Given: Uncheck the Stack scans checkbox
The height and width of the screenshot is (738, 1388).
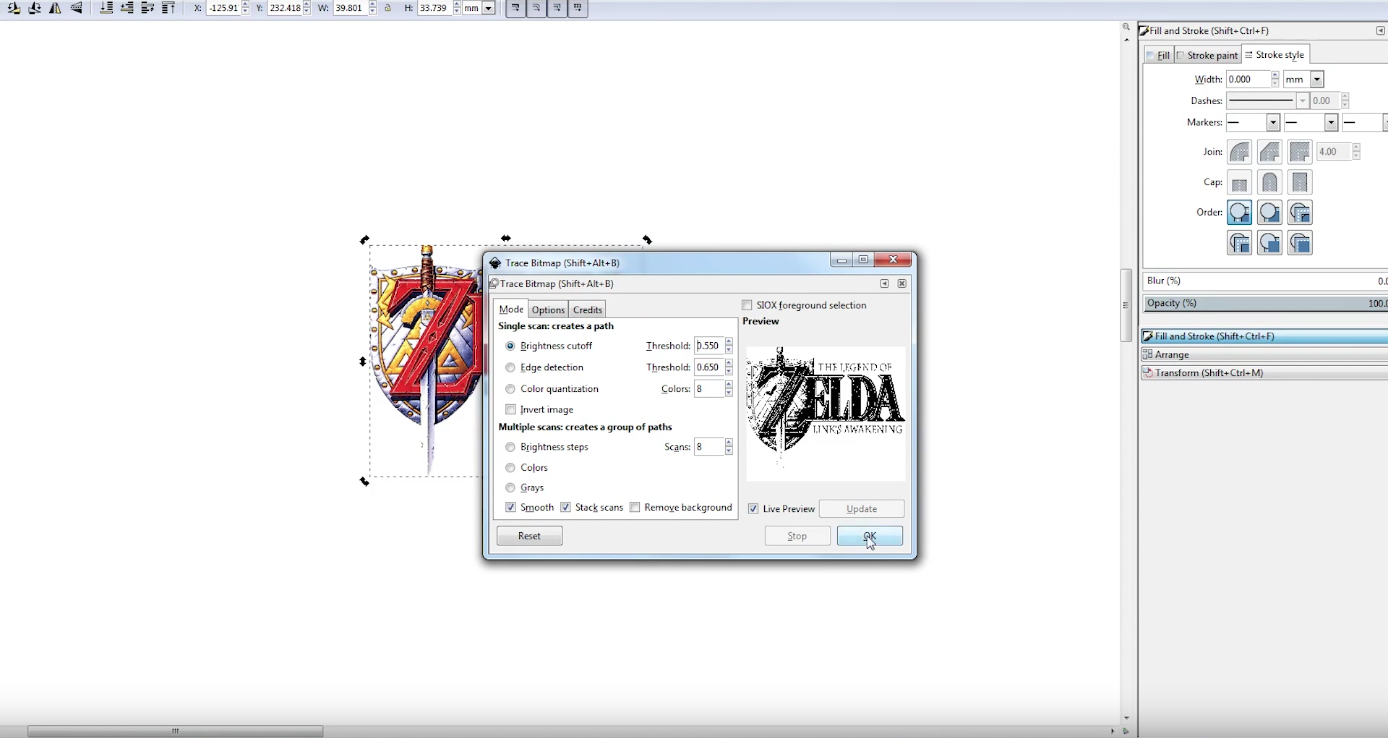Looking at the screenshot, I should (566, 507).
